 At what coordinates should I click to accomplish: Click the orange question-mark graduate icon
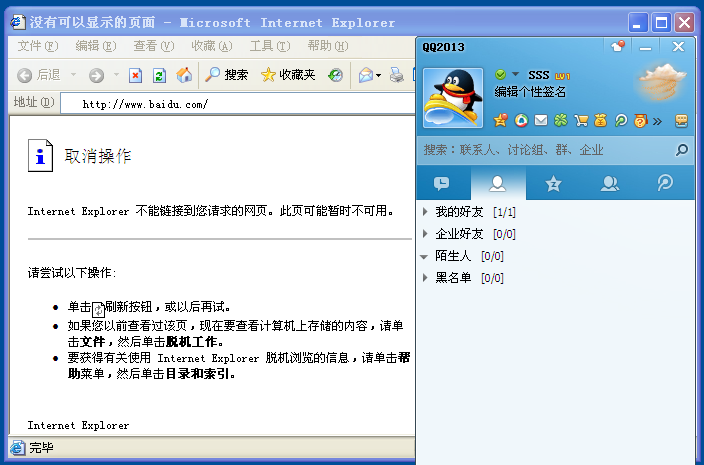[x=641, y=120]
